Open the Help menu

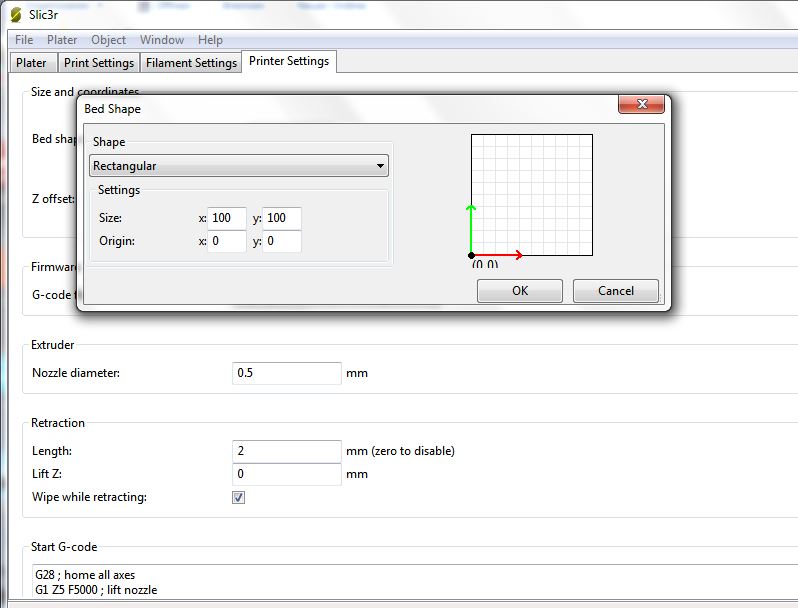point(210,40)
